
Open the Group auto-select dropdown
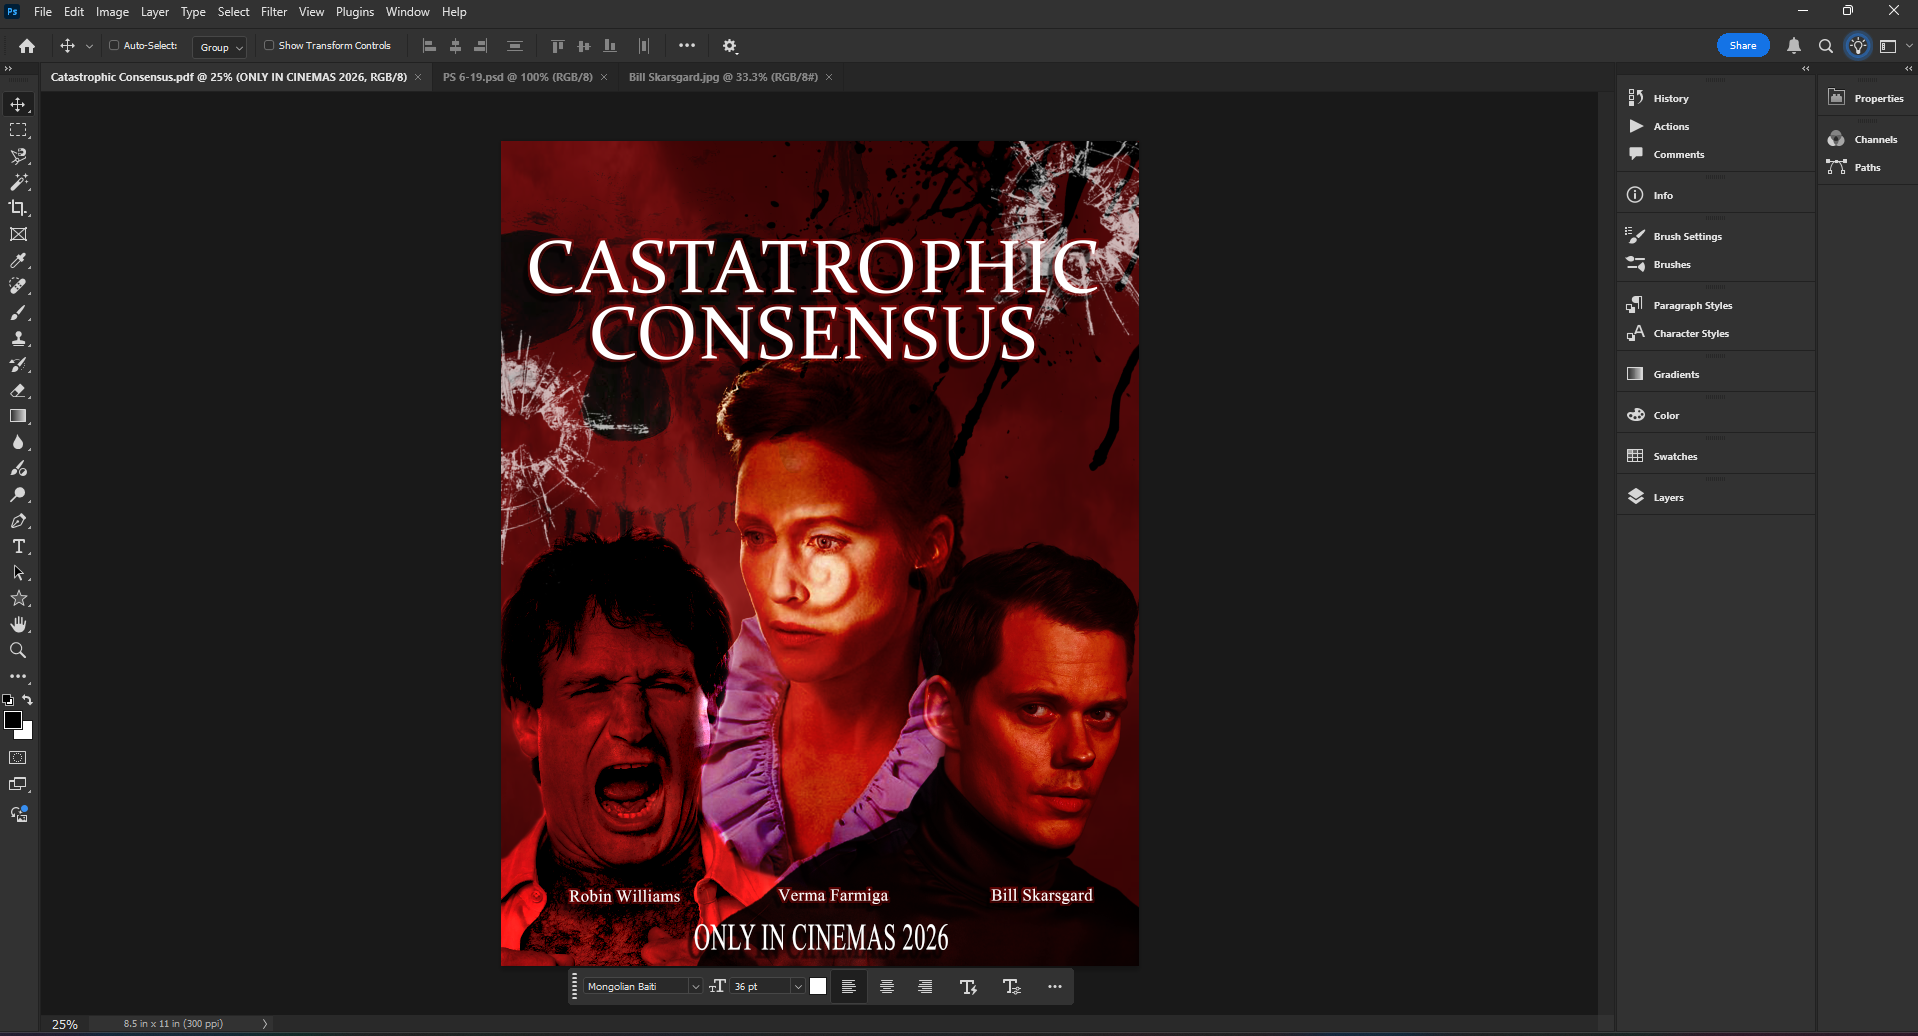click(x=221, y=47)
